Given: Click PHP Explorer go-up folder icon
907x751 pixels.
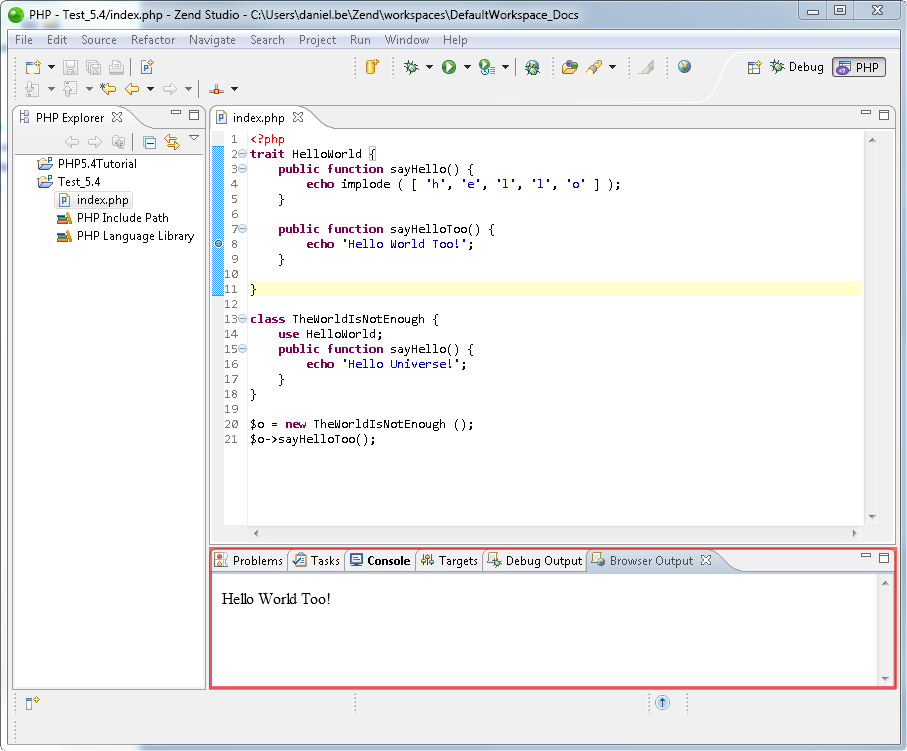Looking at the screenshot, I should point(118,142).
